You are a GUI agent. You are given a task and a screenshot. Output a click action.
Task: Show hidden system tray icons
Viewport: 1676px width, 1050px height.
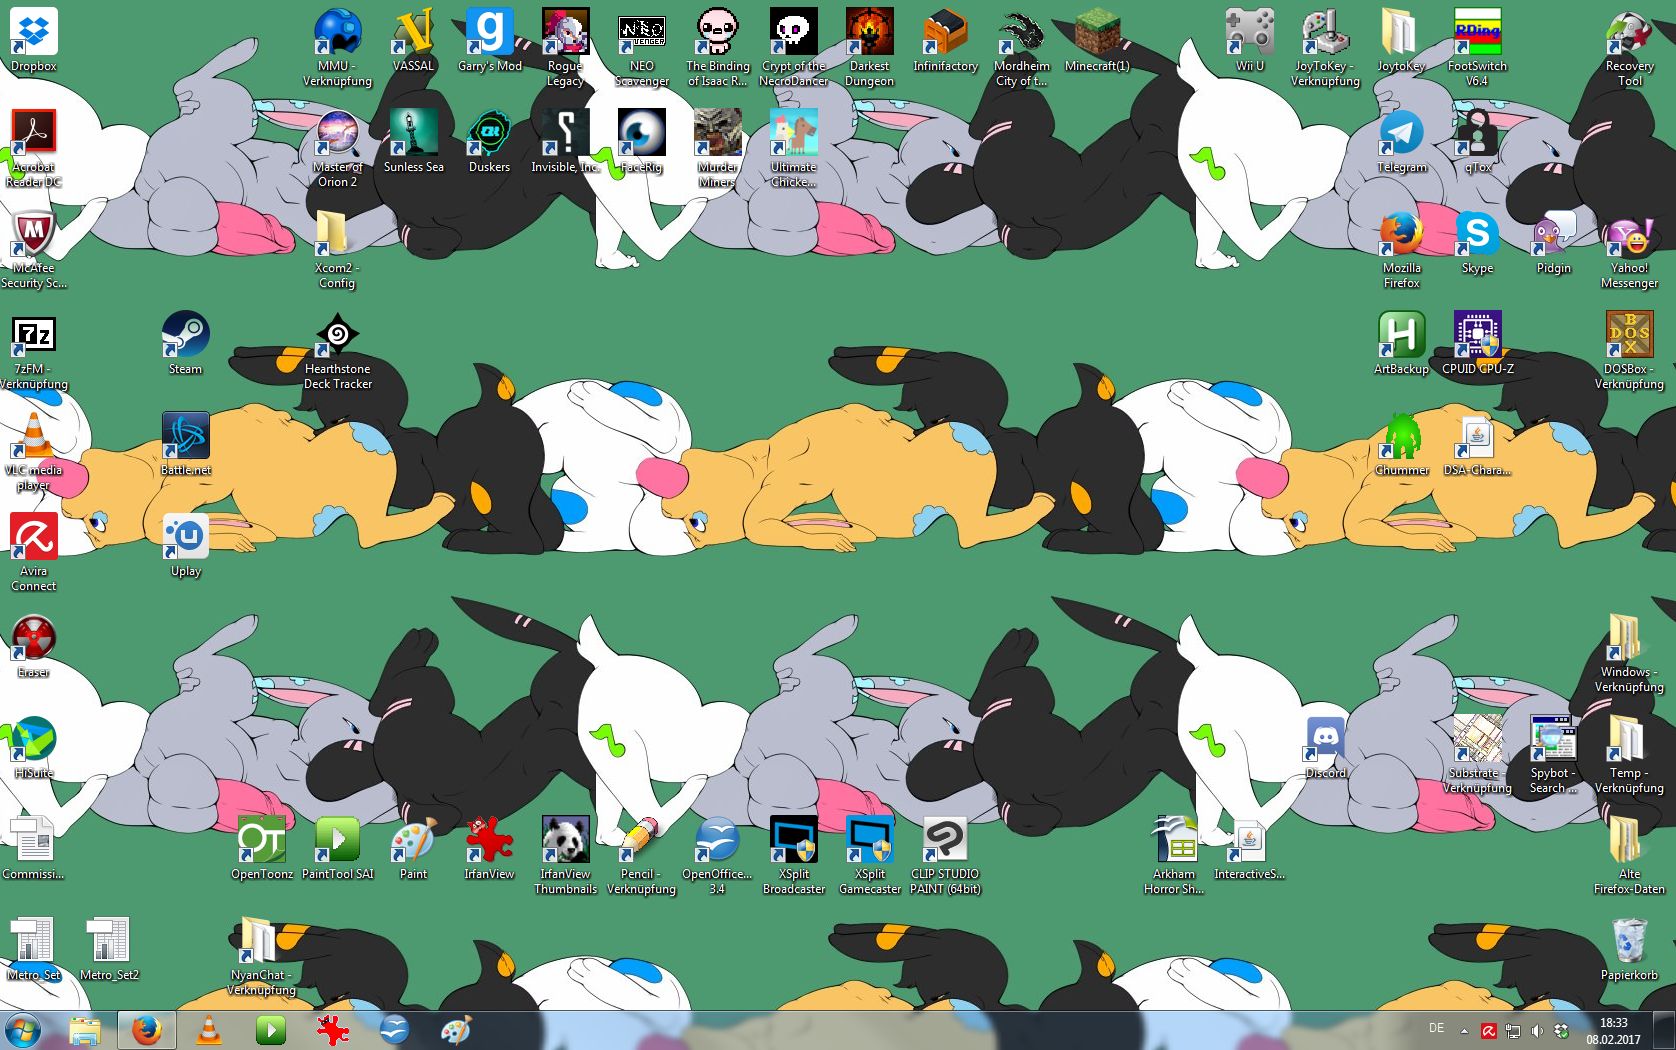click(x=1464, y=1031)
